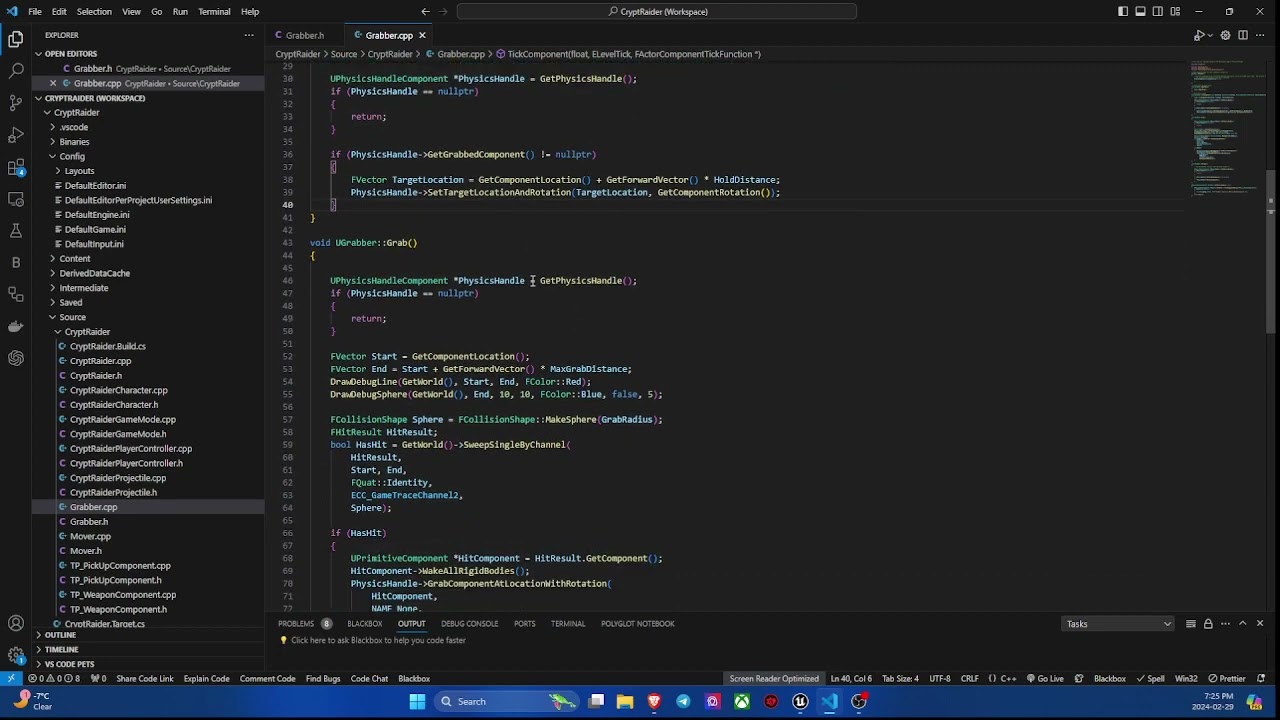
Task: Open the Source Control view
Action: coord(16,103)
